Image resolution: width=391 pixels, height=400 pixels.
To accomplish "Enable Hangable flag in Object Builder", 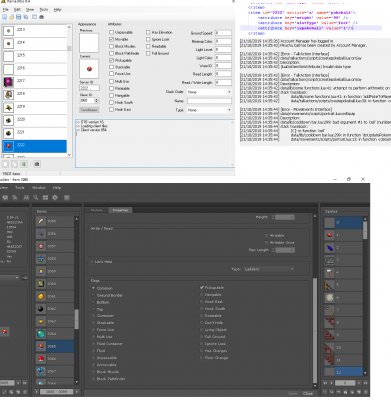I will (202, 295).
